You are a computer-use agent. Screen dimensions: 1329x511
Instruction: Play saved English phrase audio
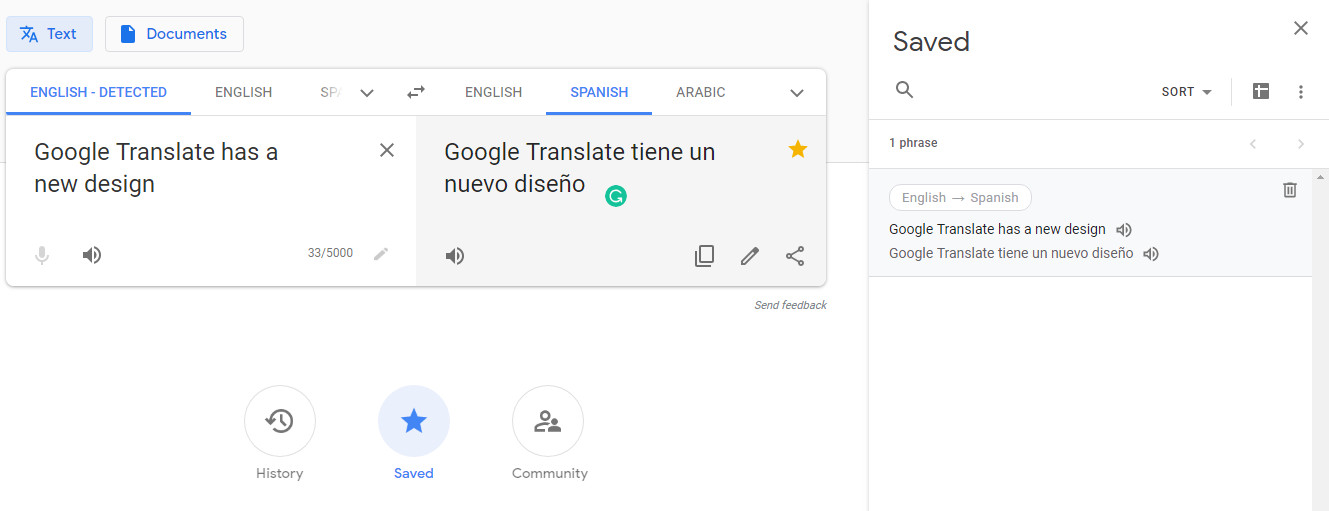pyautogui.click(x=1124, y=230)
